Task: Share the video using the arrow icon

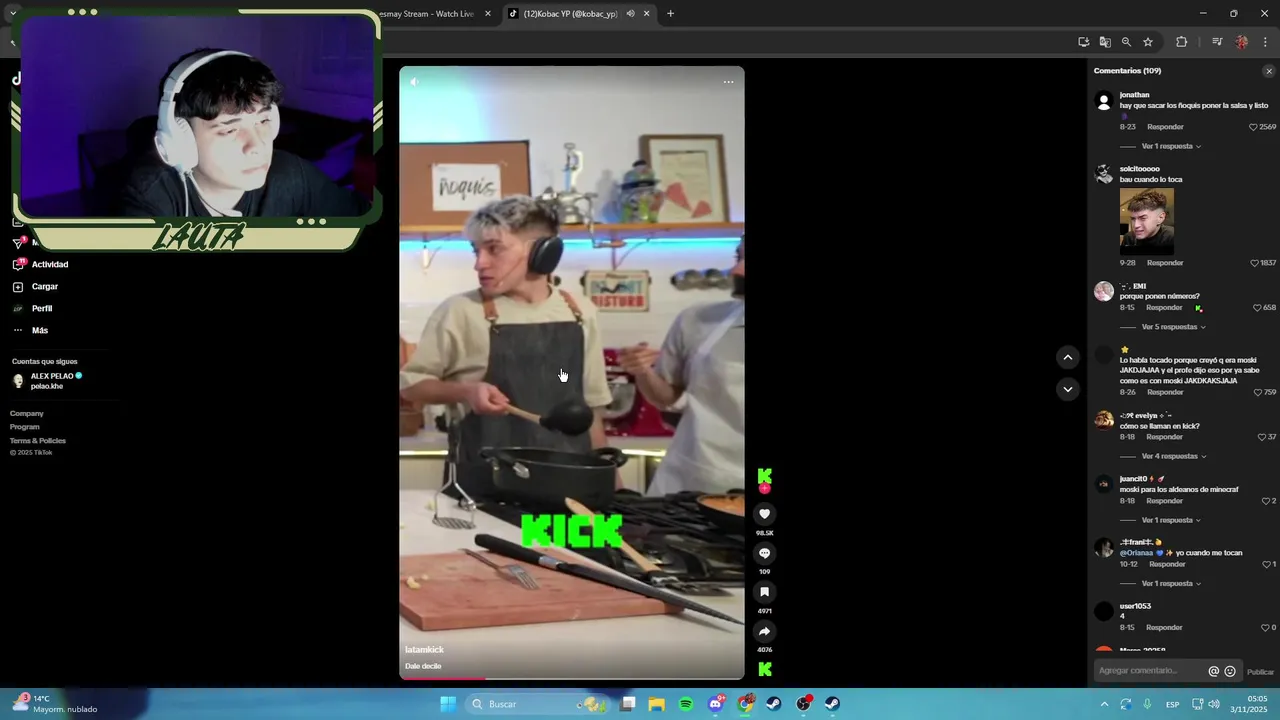Action: tap(764, 631)
